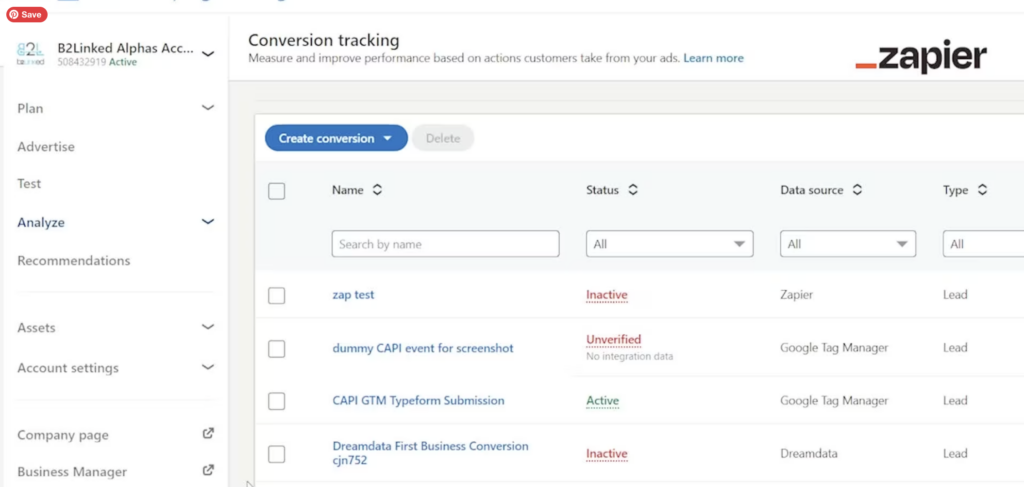Open the Learn more link
This screenshot has width=1024, height=487.
pyautogui.click(x=713, y=58)
